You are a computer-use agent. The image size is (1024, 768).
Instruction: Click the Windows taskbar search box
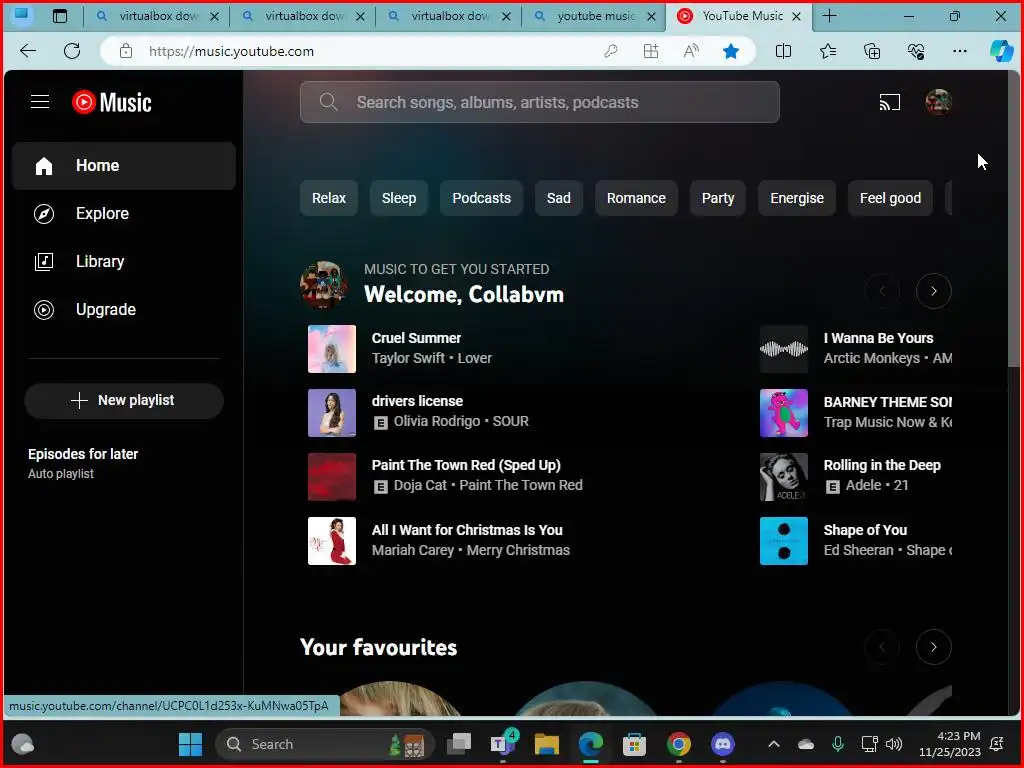point(325,744)
